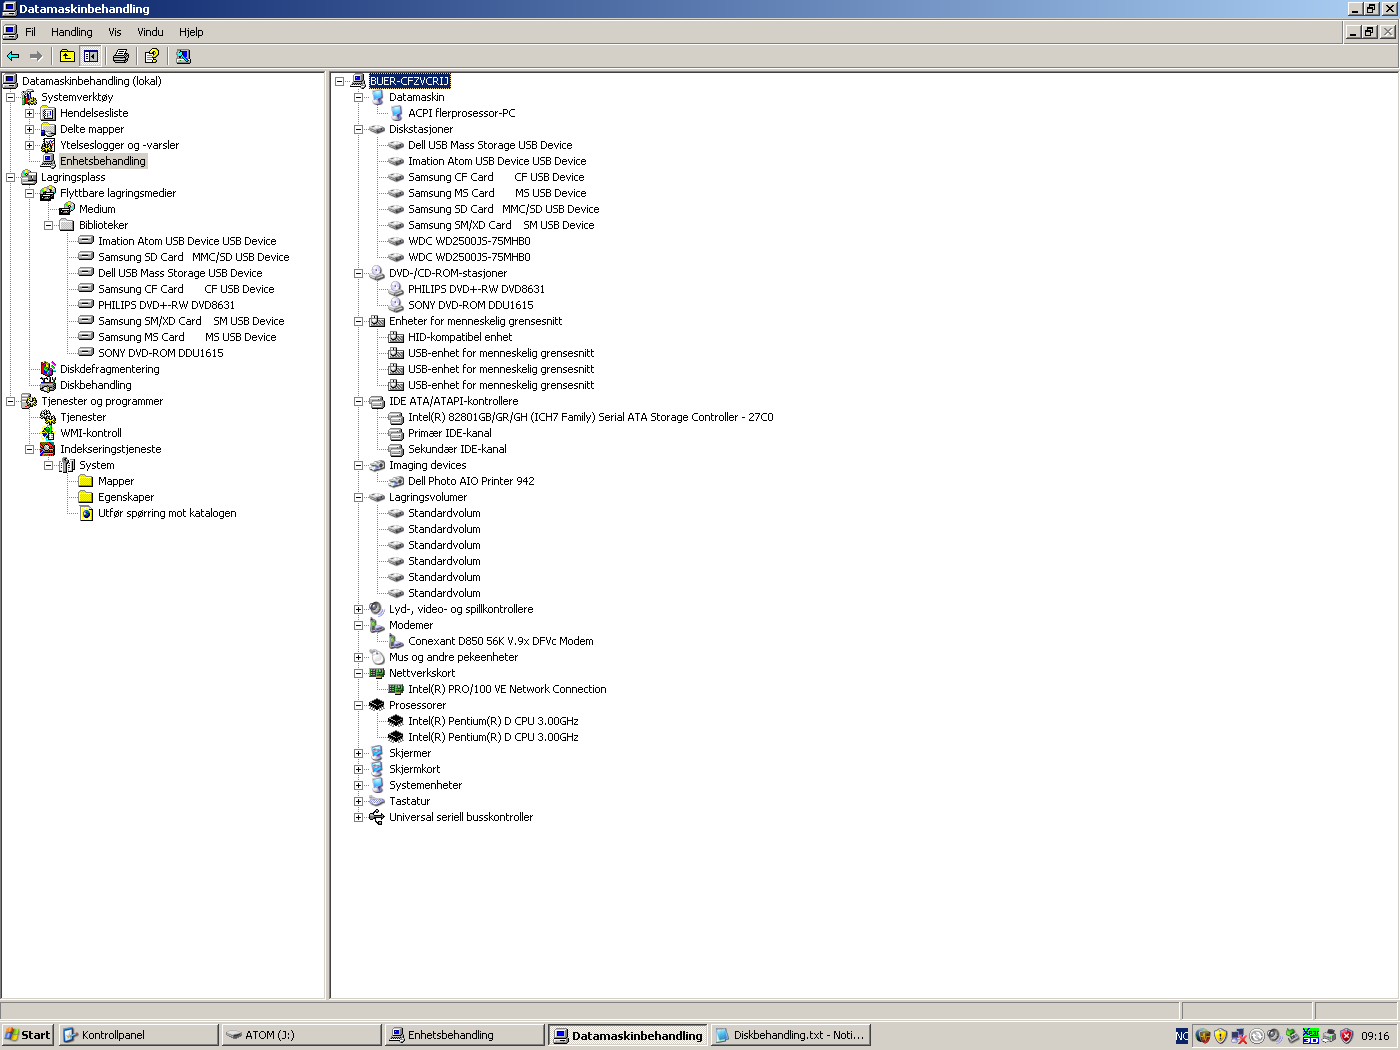Click the scan for hardware changes icon
Viewport: 1400px width, 1050px height.
pos(183,56)
